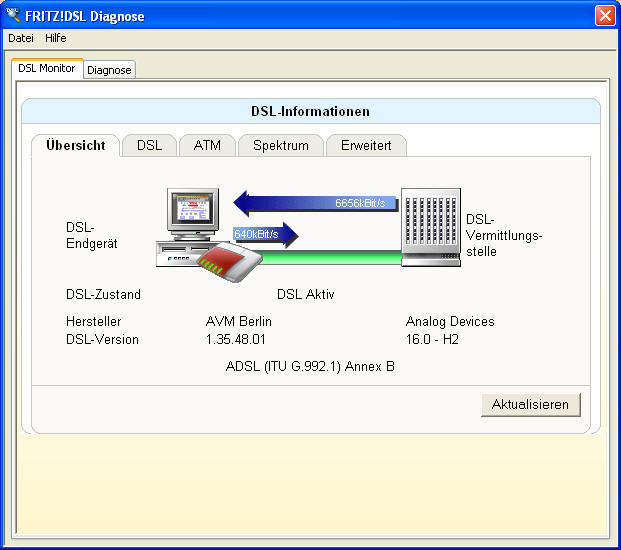
Task: Click the FRITZ!DSL app icon in title bar
Action: click(x=13, y=15)
